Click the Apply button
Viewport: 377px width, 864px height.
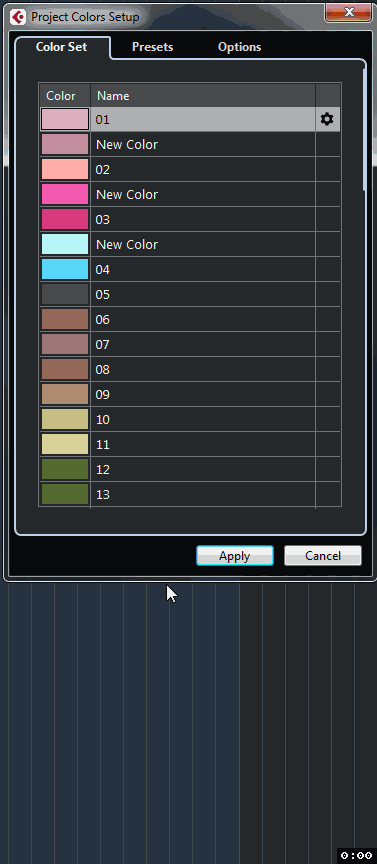[x=235, y=555]
